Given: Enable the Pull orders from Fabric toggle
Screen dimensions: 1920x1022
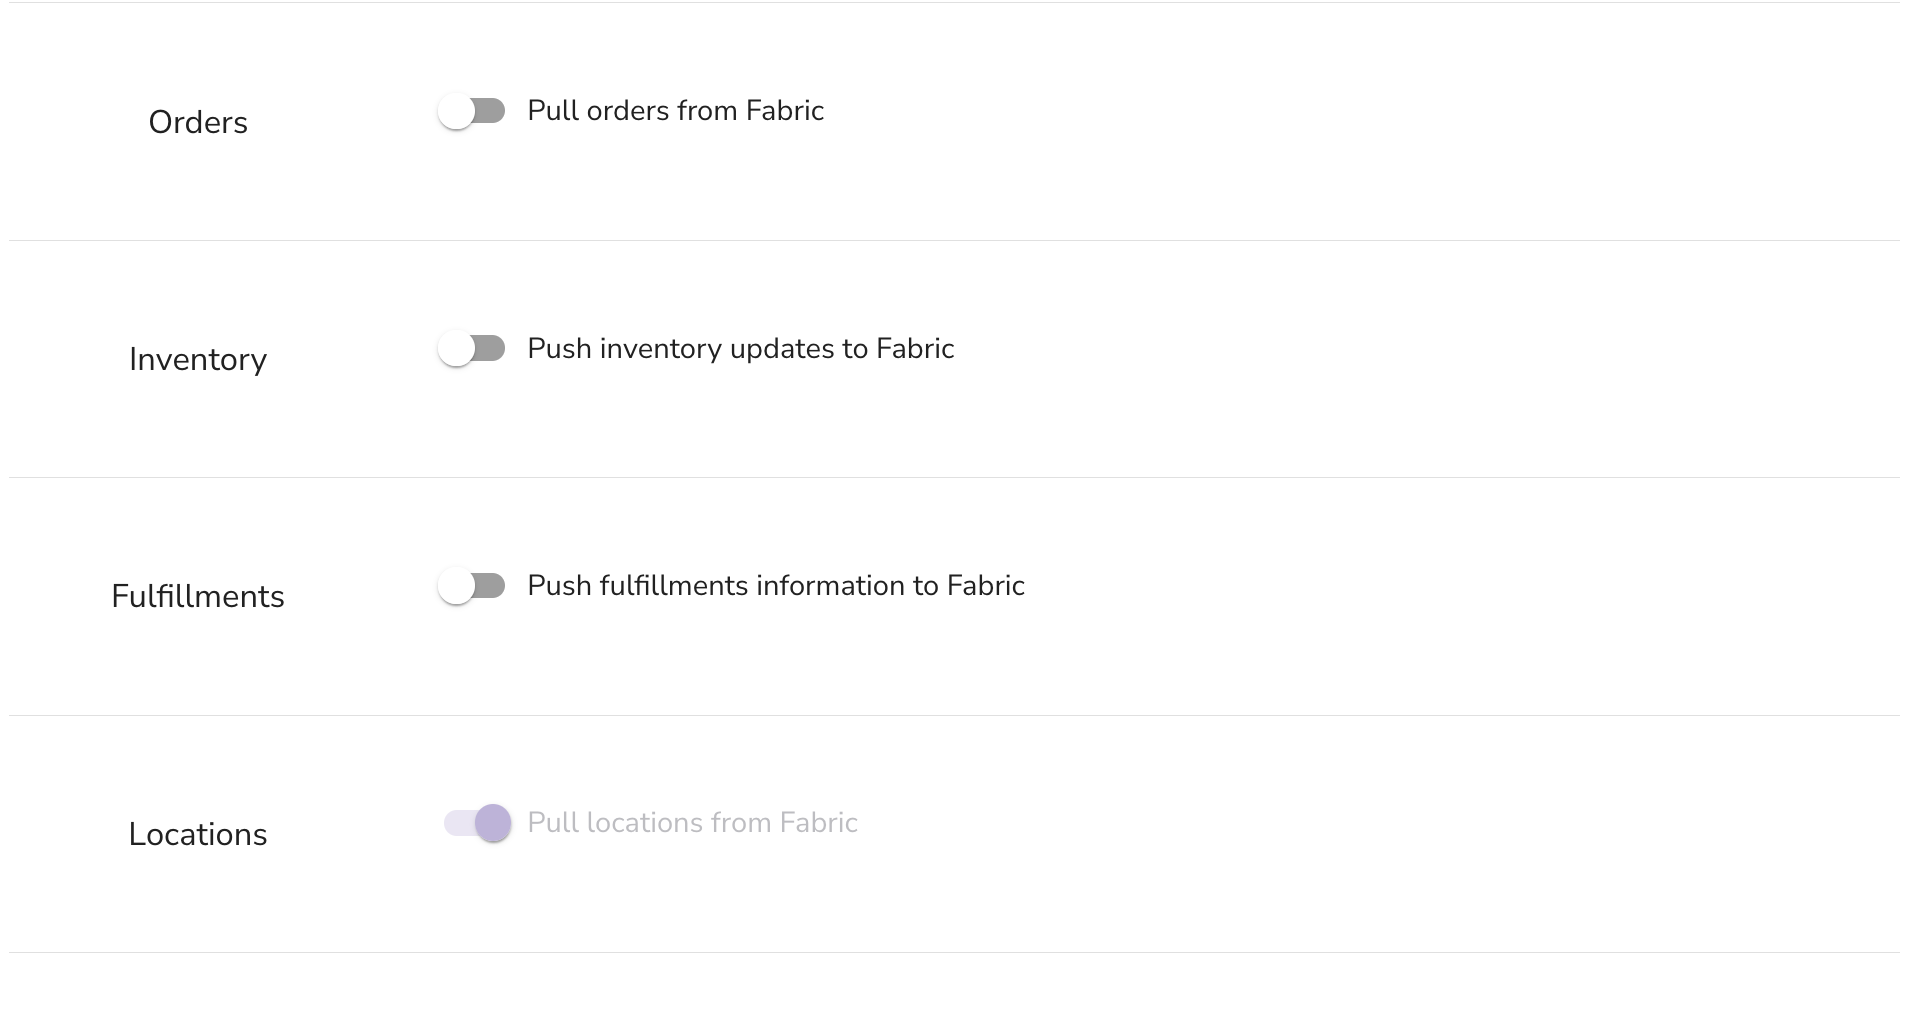Looking at the screenshot, I should (x=472, y=111).
